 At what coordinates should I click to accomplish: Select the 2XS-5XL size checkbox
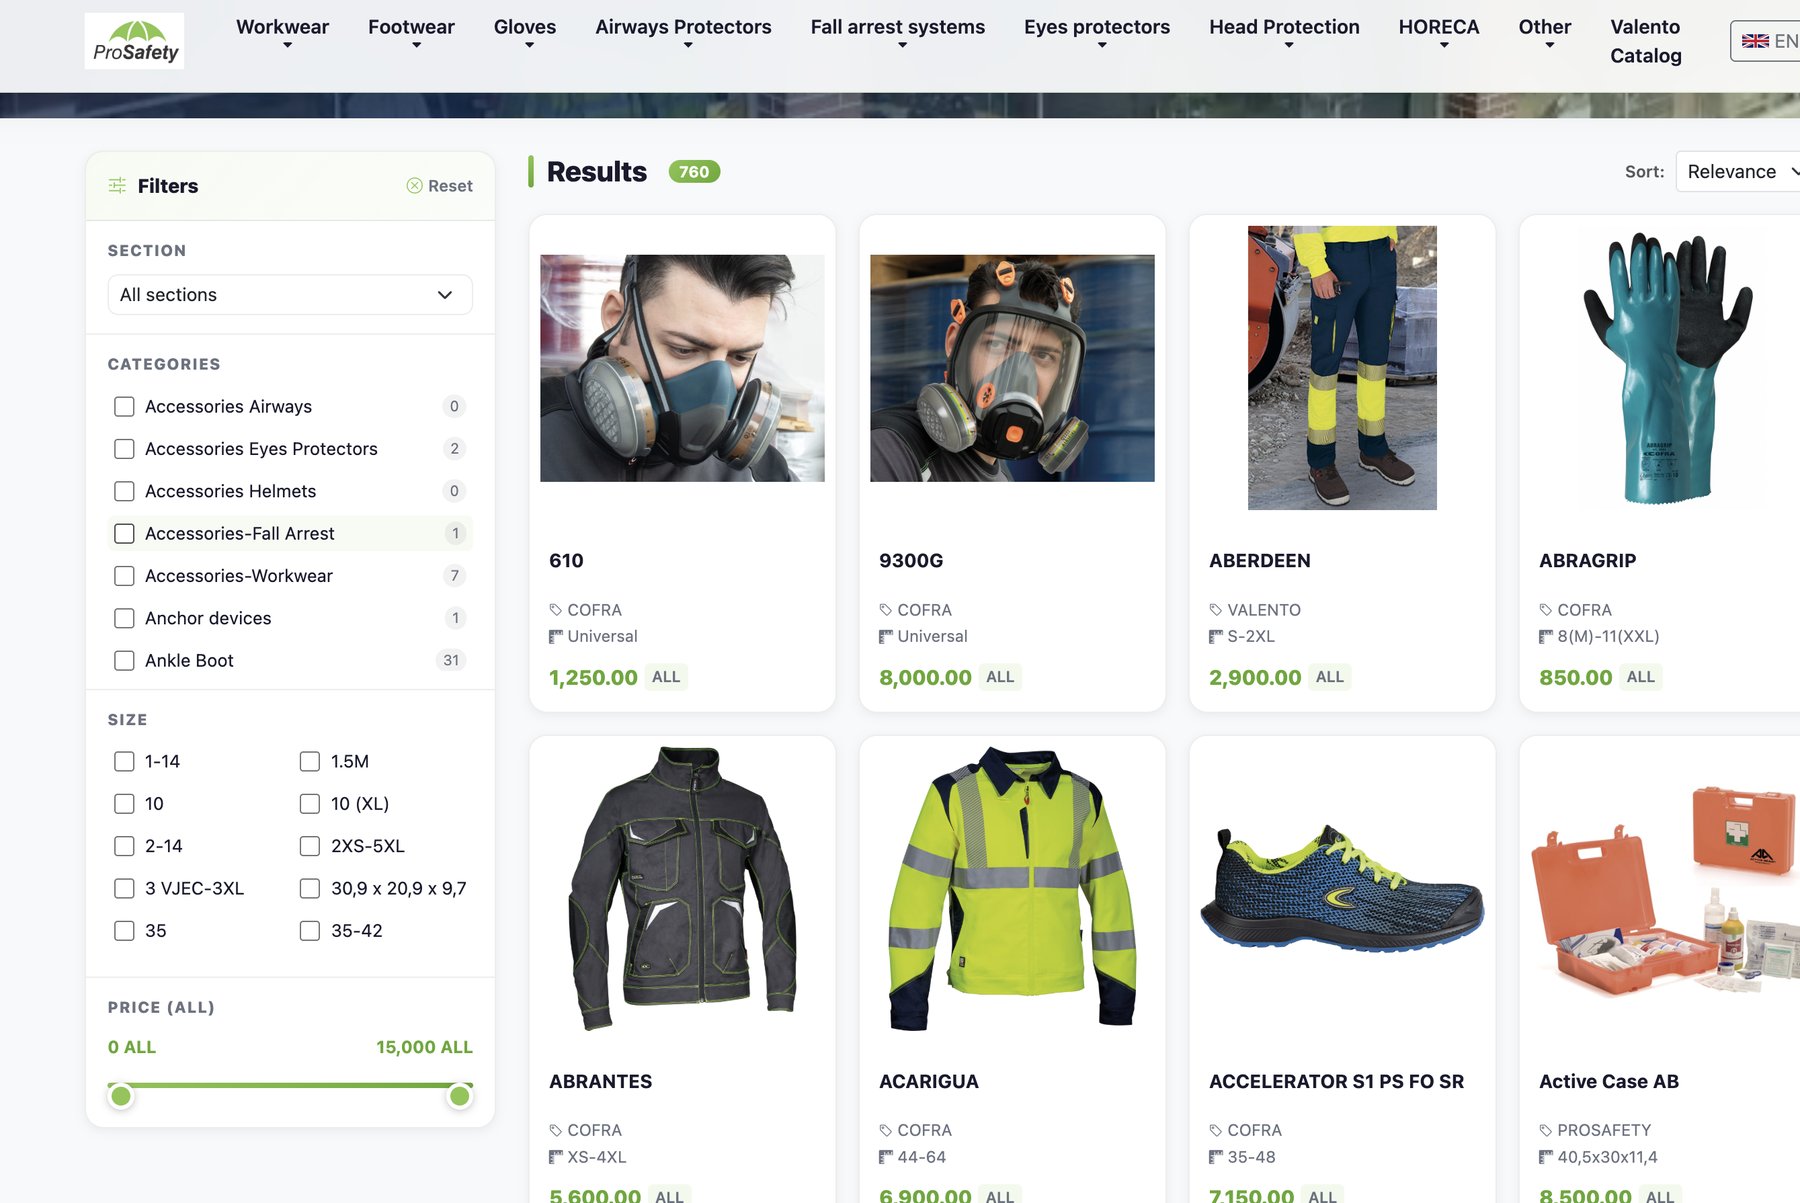(x=310, y=846)
